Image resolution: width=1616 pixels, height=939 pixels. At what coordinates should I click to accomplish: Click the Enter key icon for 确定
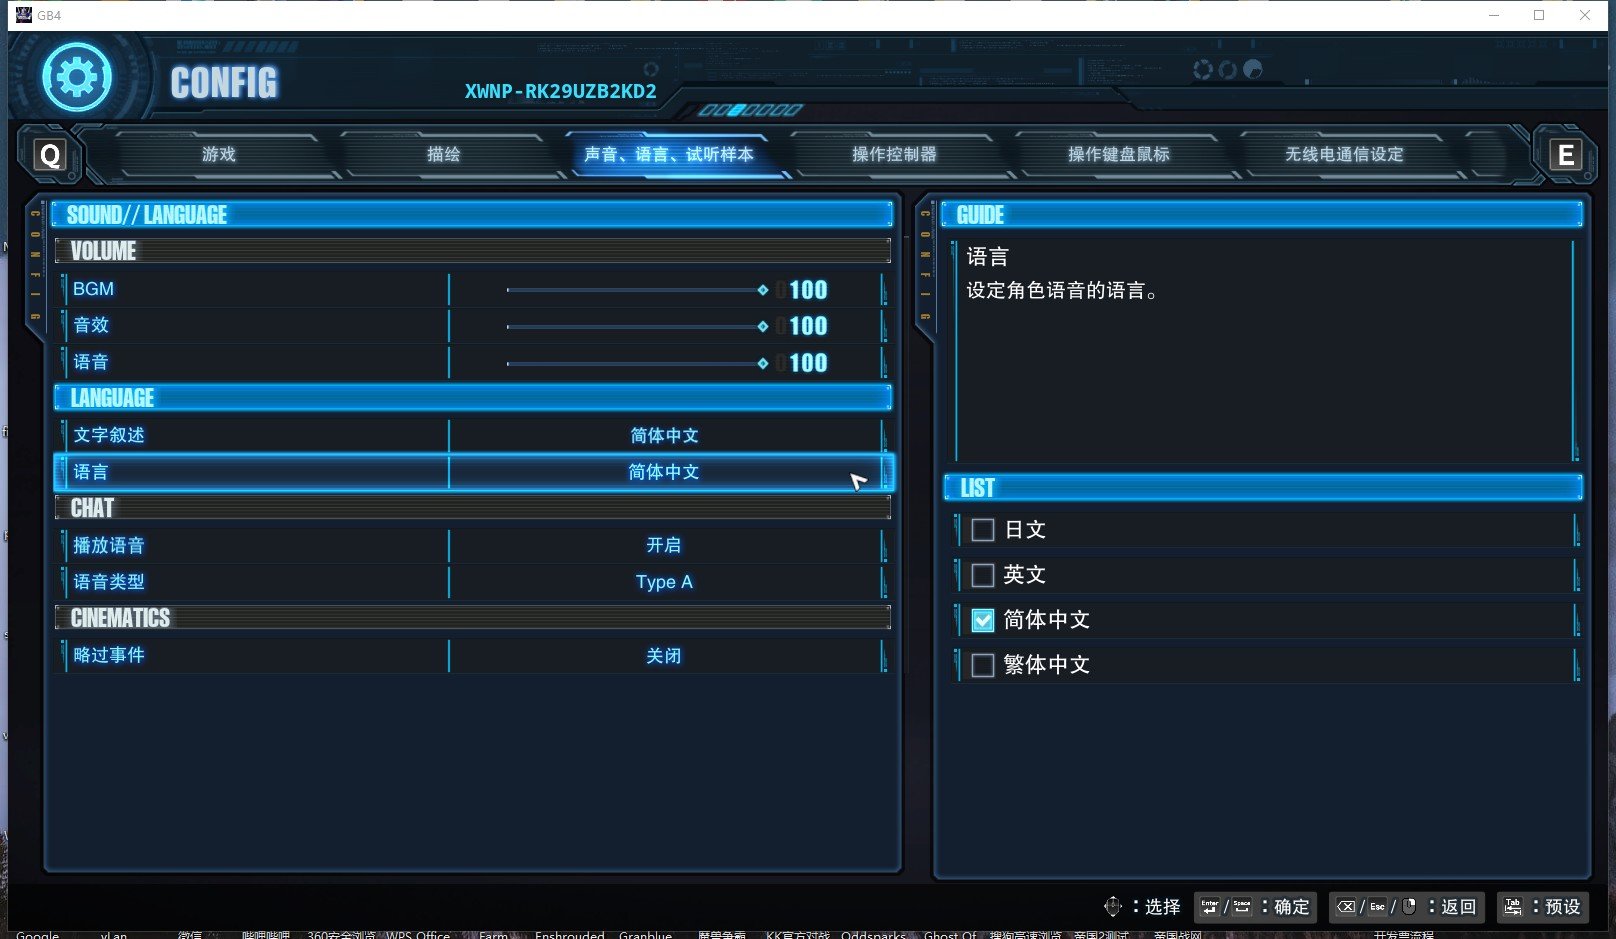(x=1210, y=907)
